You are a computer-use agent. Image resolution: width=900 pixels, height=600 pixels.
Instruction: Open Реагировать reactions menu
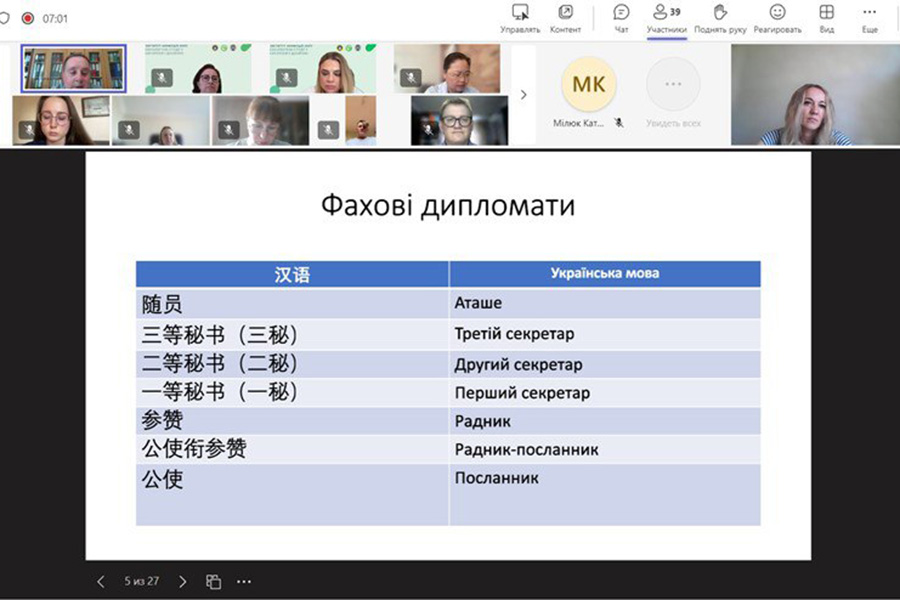777,18
